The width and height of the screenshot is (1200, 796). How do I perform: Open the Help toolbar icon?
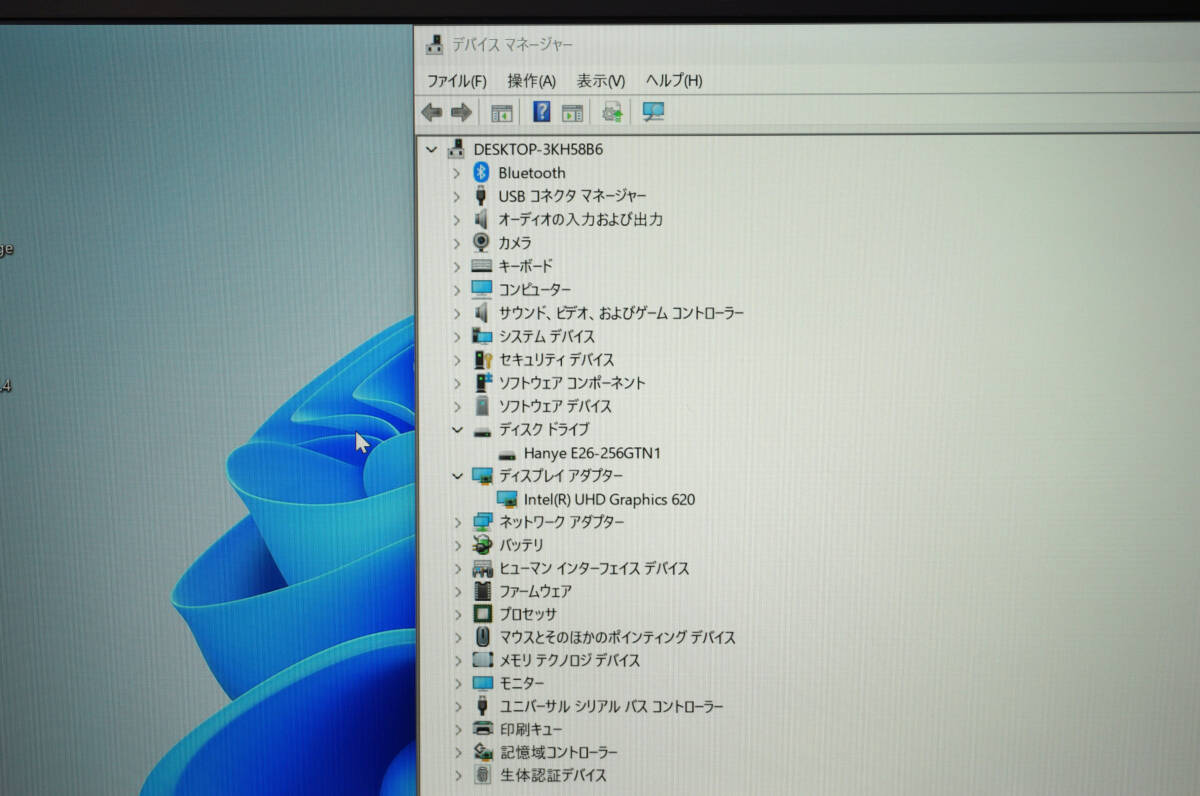[542, 112]
